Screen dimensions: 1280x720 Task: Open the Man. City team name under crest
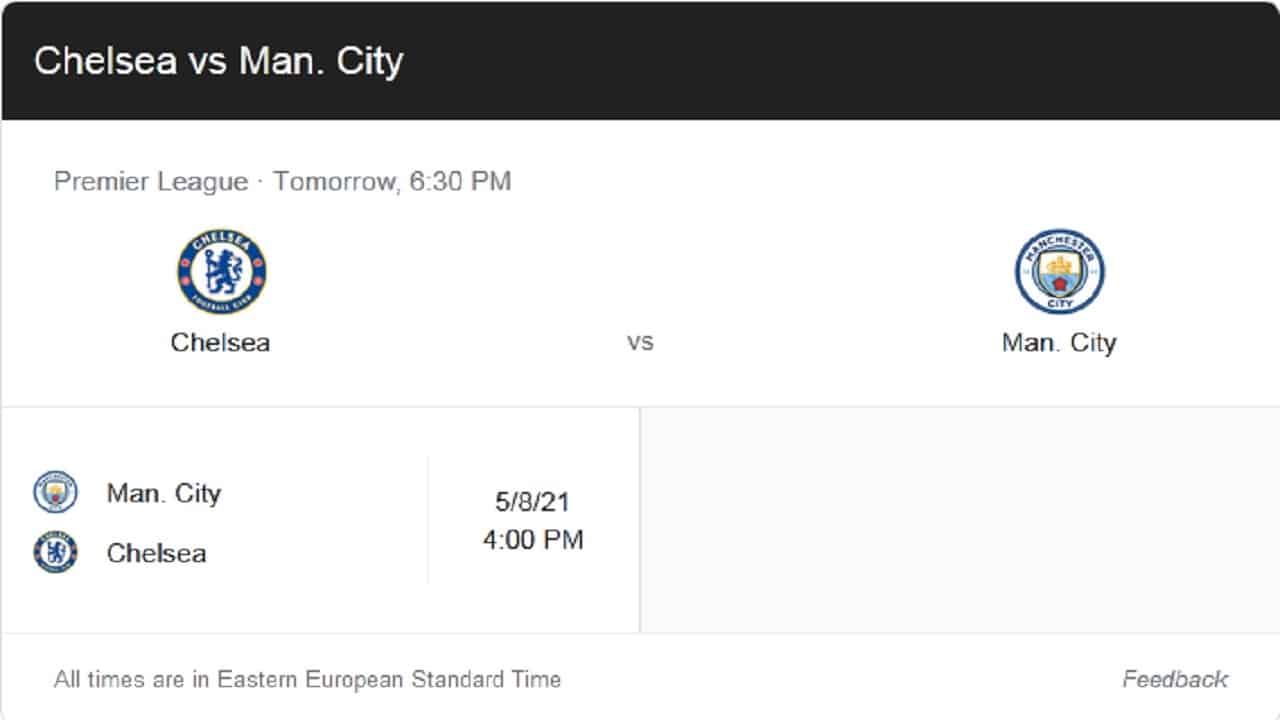pos(1059,342)
